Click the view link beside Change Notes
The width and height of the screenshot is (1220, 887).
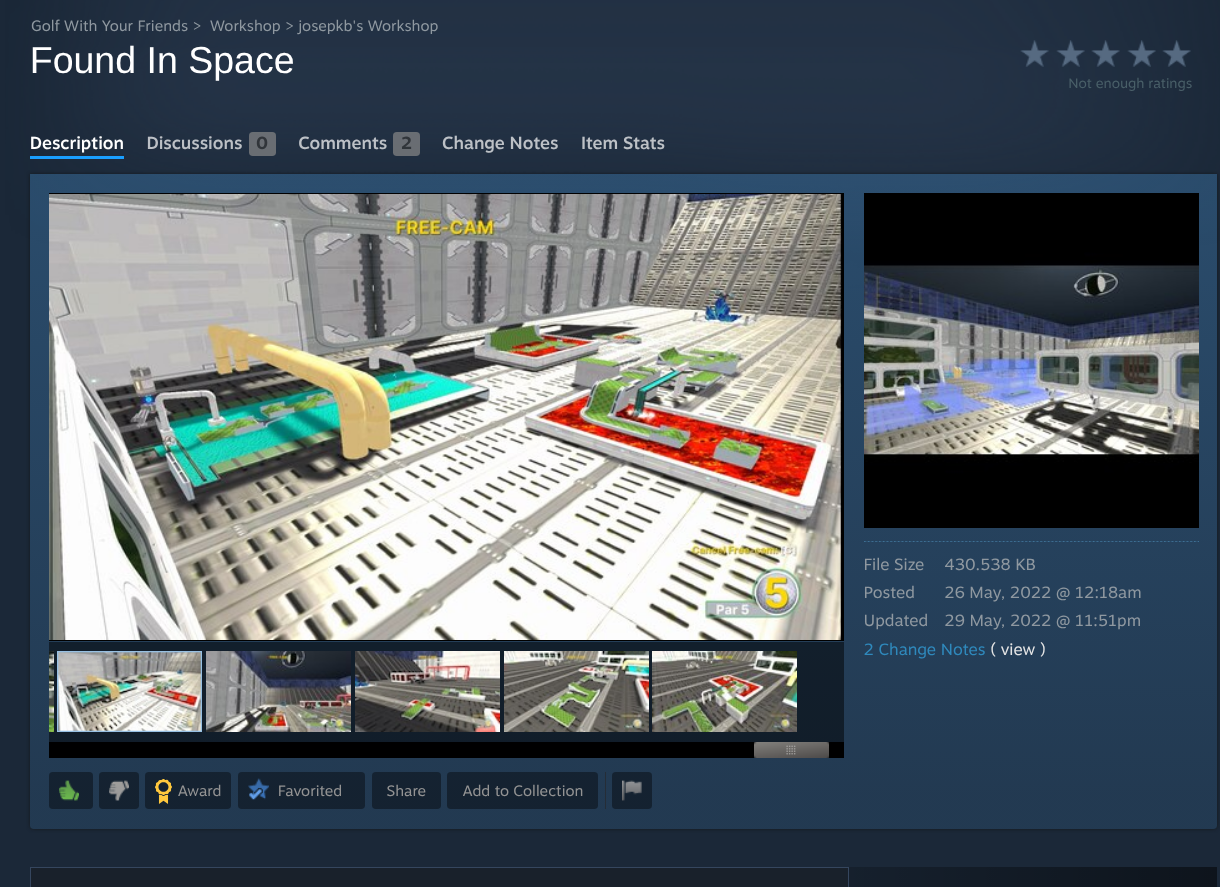(1018, 649)
